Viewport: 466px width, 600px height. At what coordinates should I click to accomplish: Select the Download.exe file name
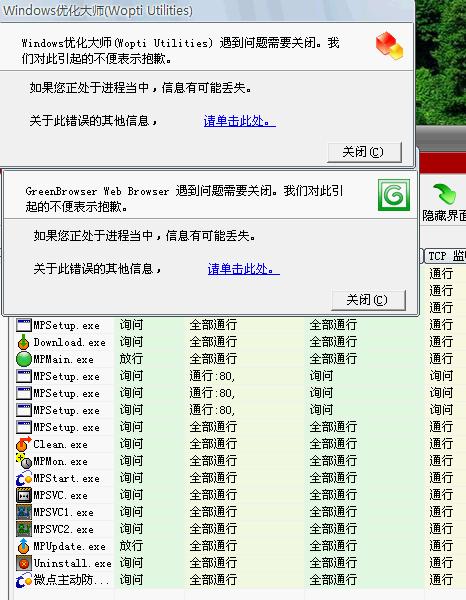pos(70,342)
